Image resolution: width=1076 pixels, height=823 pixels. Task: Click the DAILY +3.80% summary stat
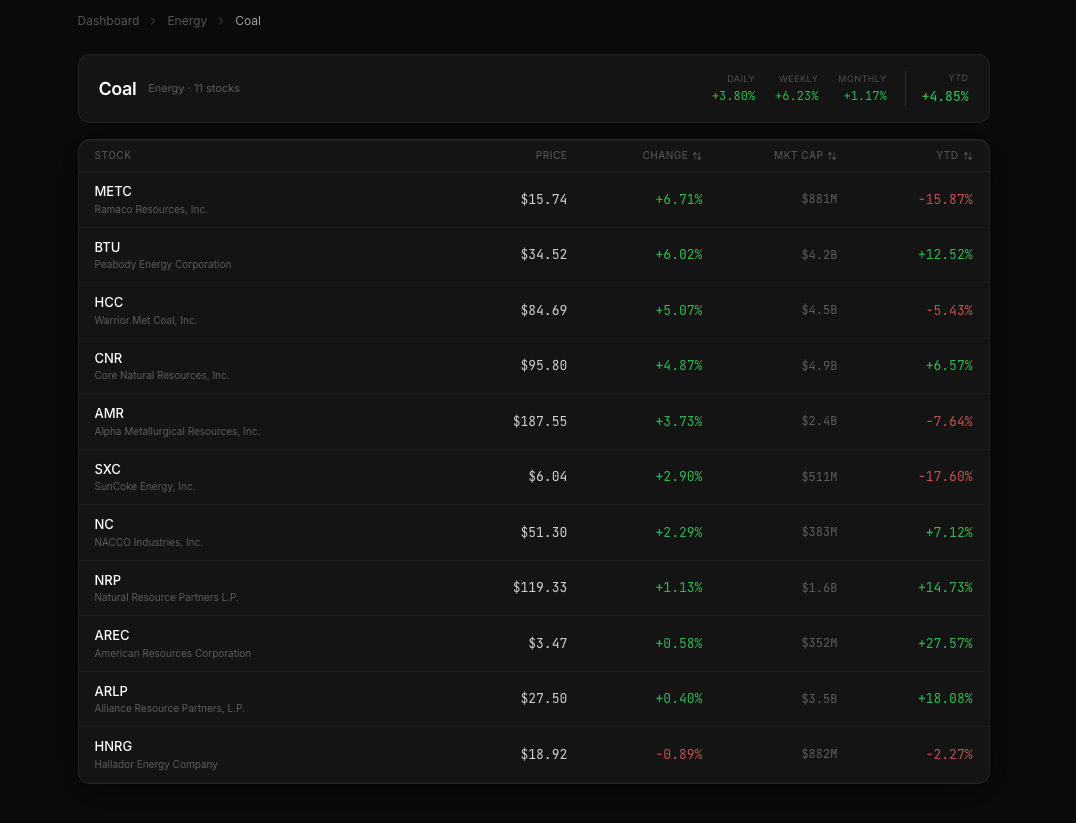coord(734,89)
